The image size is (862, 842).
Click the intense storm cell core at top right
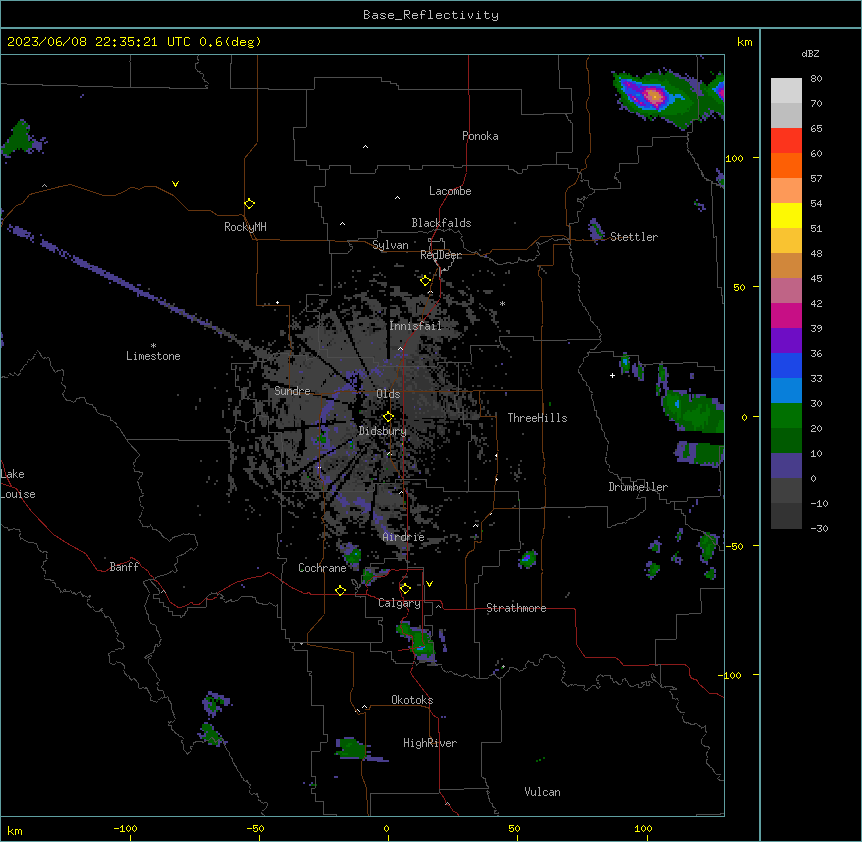coord(654,97)
